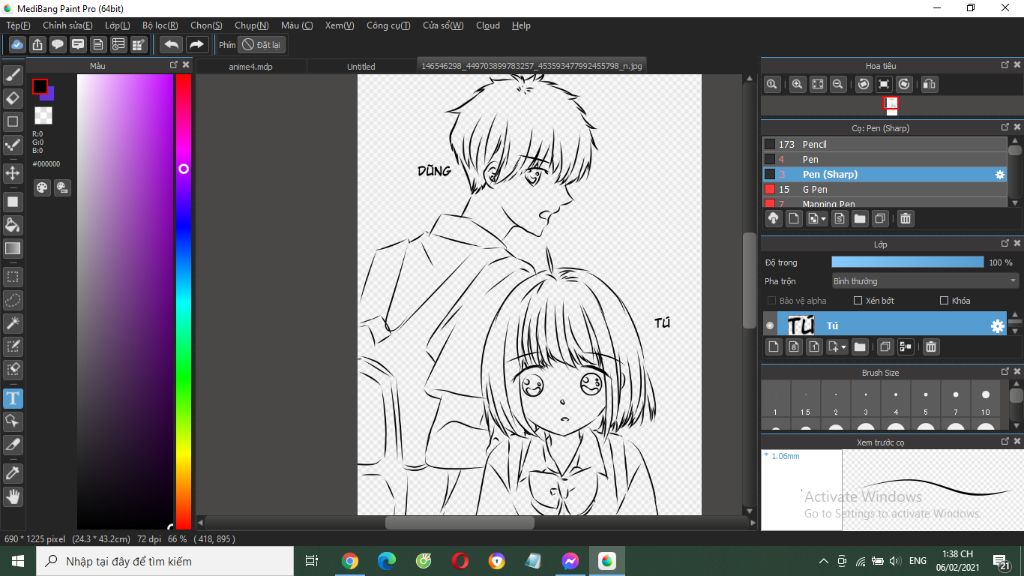This screenshot has height=576, width=1024.
Task: Select the Move tool
Action: tap(12, 173)
